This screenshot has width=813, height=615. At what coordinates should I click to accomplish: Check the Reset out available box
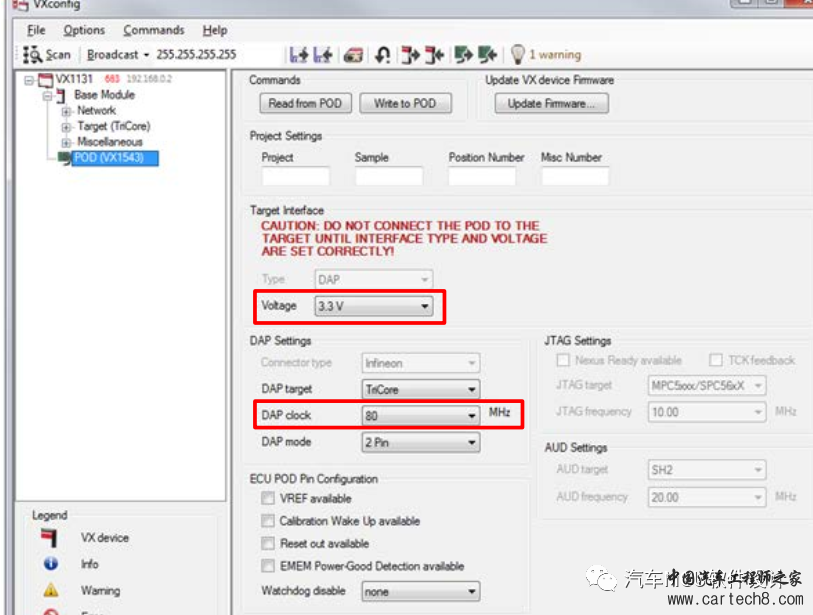click(268, 543)
